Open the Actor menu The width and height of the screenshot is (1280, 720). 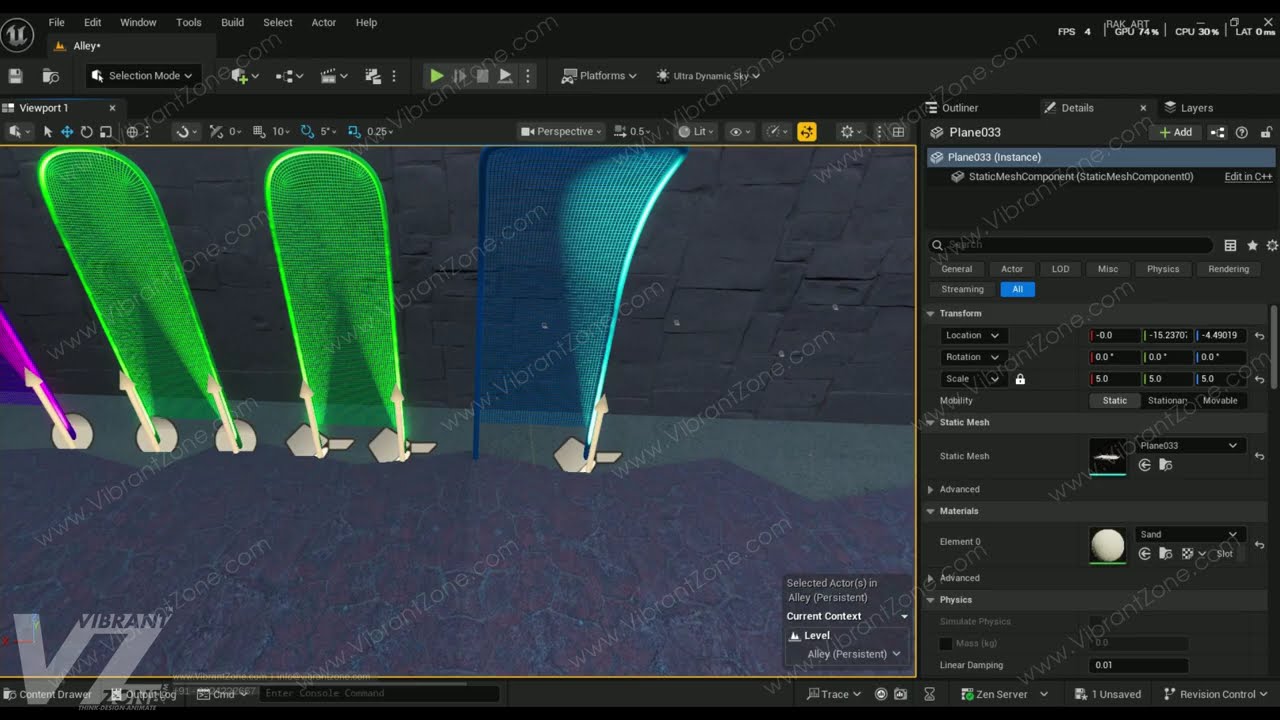coord(324,22)
